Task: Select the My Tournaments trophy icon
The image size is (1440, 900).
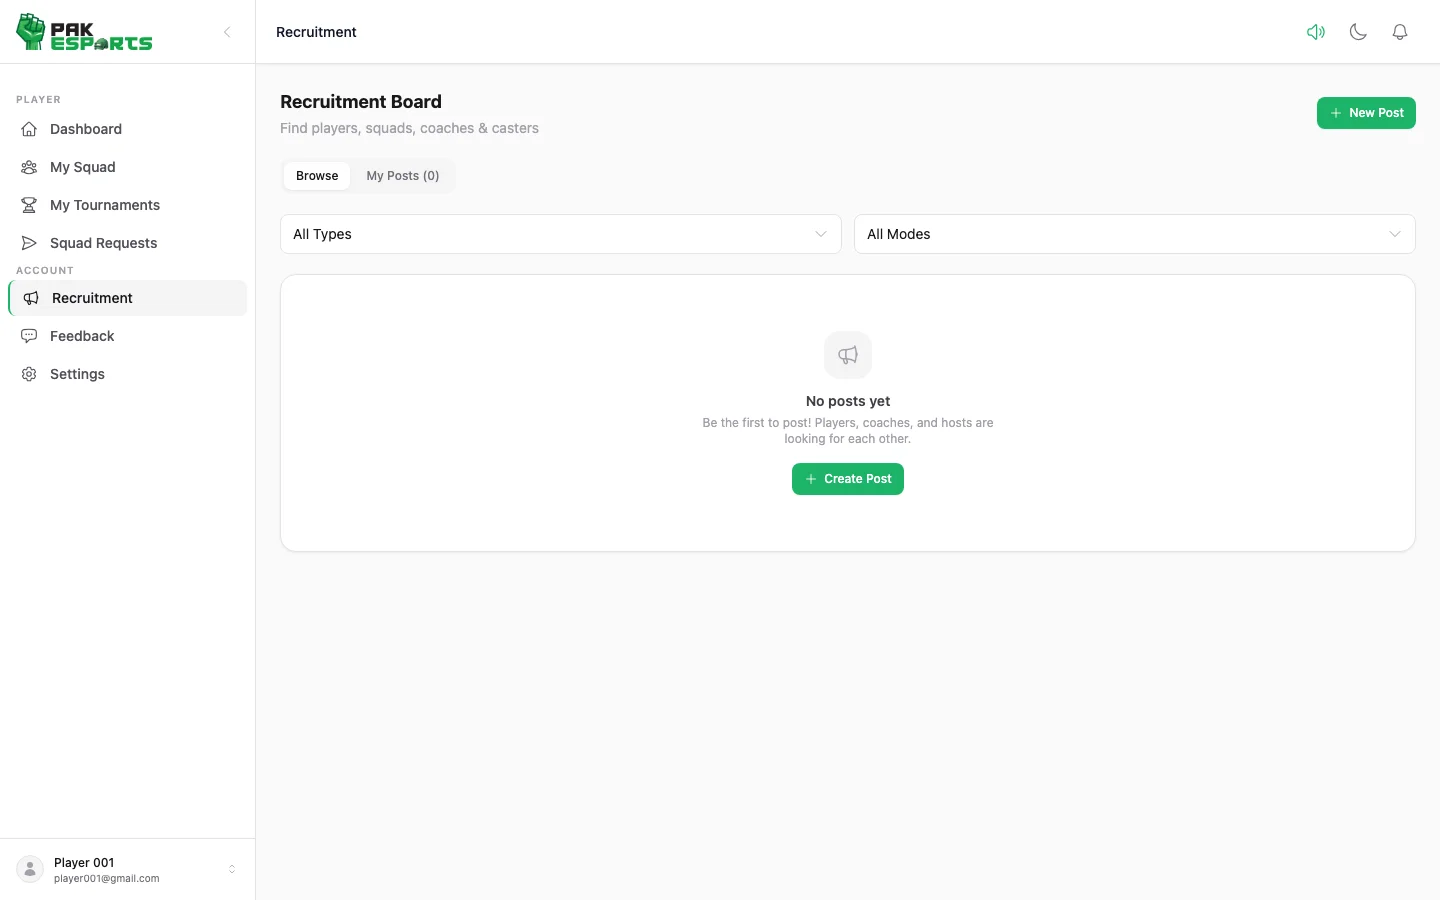Action: tap(29, 205)
